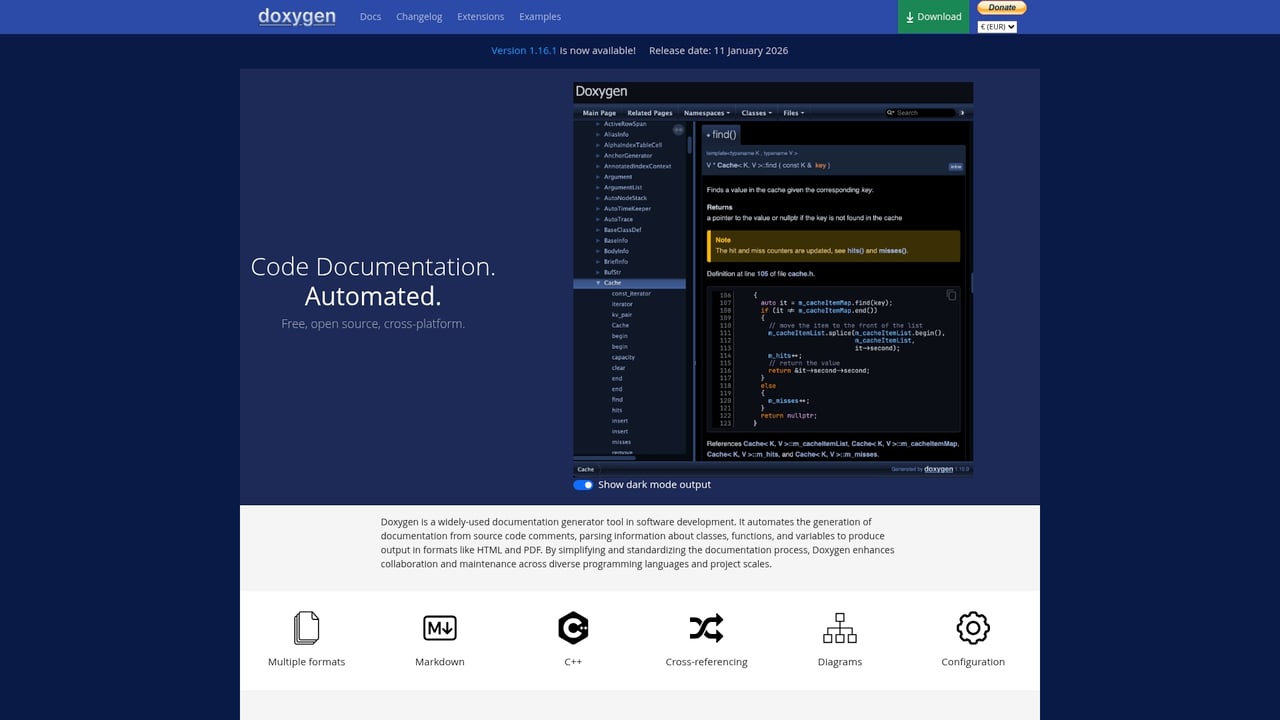1280x720 pixels.
Task: Open the Changelog page
Action: click(x=419, y=17)
